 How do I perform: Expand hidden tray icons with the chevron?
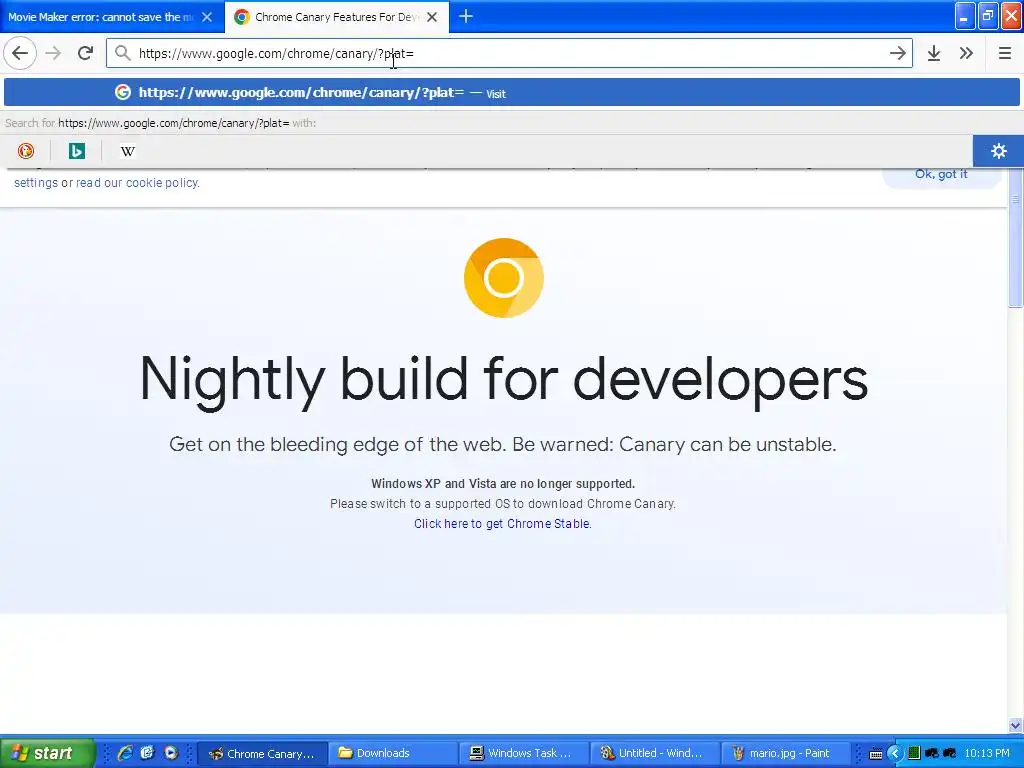coord(895,754)
